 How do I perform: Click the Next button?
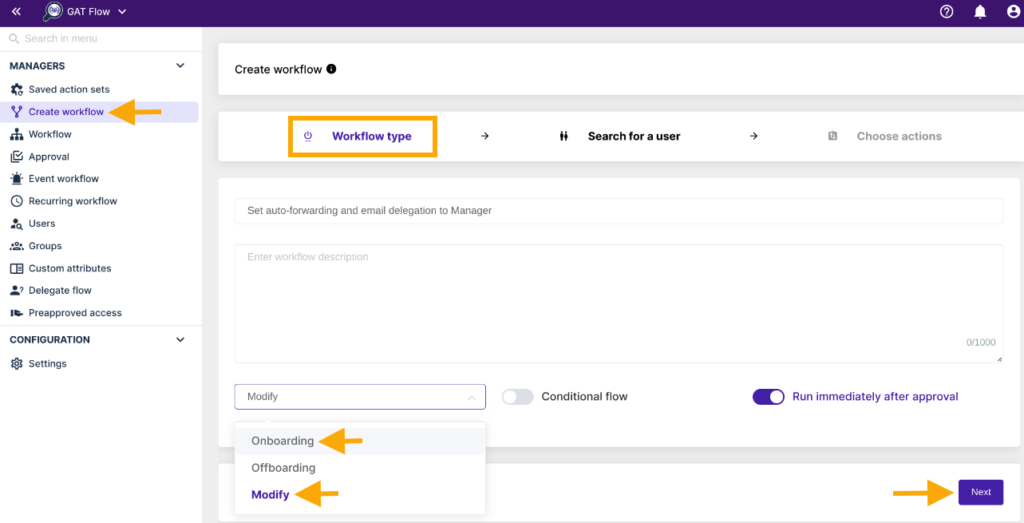pyautogui.click(x=981, y=492)
